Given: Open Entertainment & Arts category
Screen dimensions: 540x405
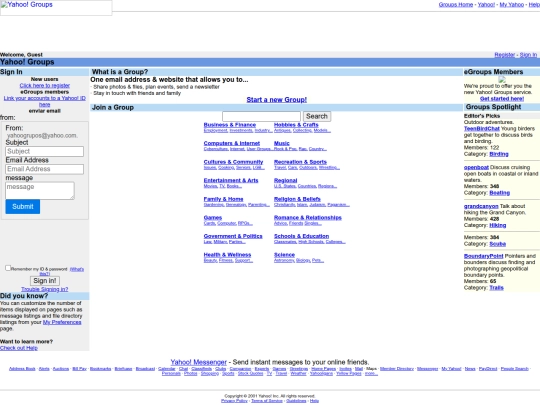Looking at the screenshot, I should point(231,180).
